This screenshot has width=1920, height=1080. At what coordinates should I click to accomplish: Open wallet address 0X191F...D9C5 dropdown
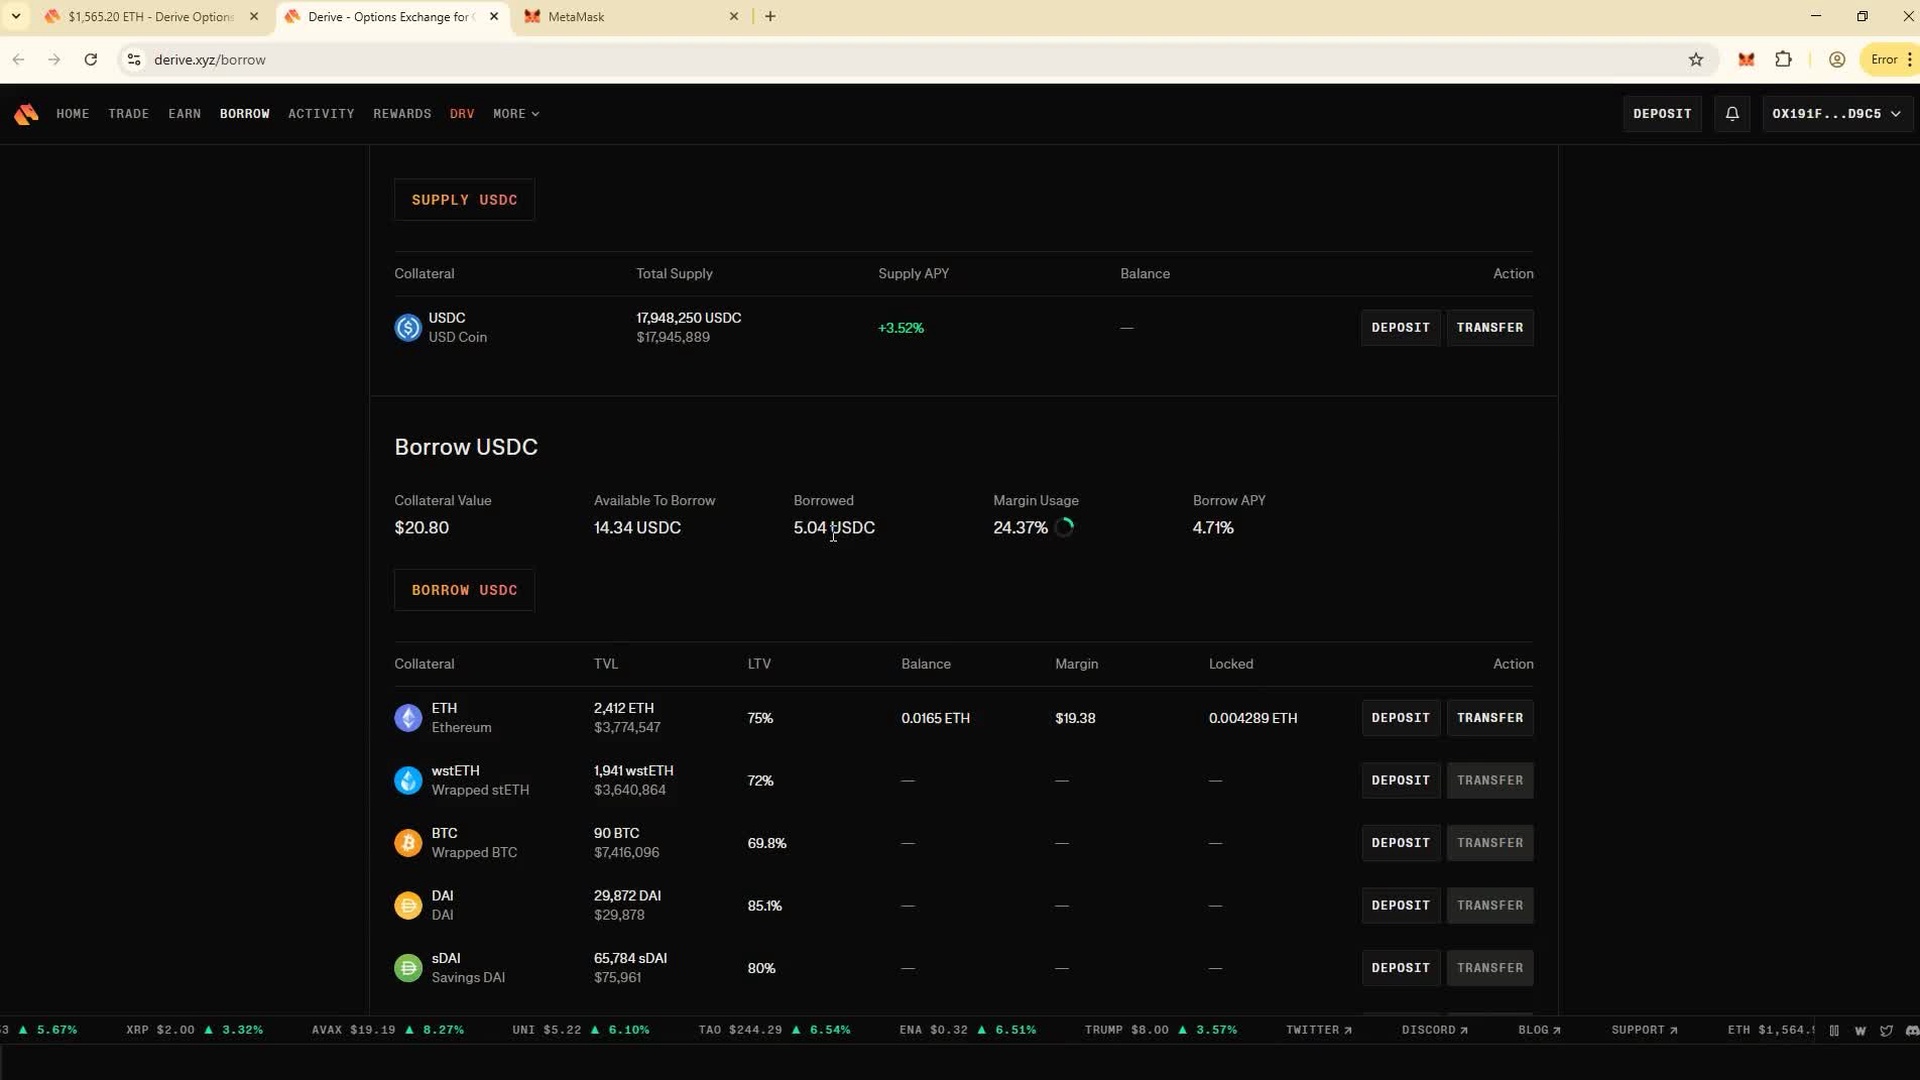[x=1836, y=114]
